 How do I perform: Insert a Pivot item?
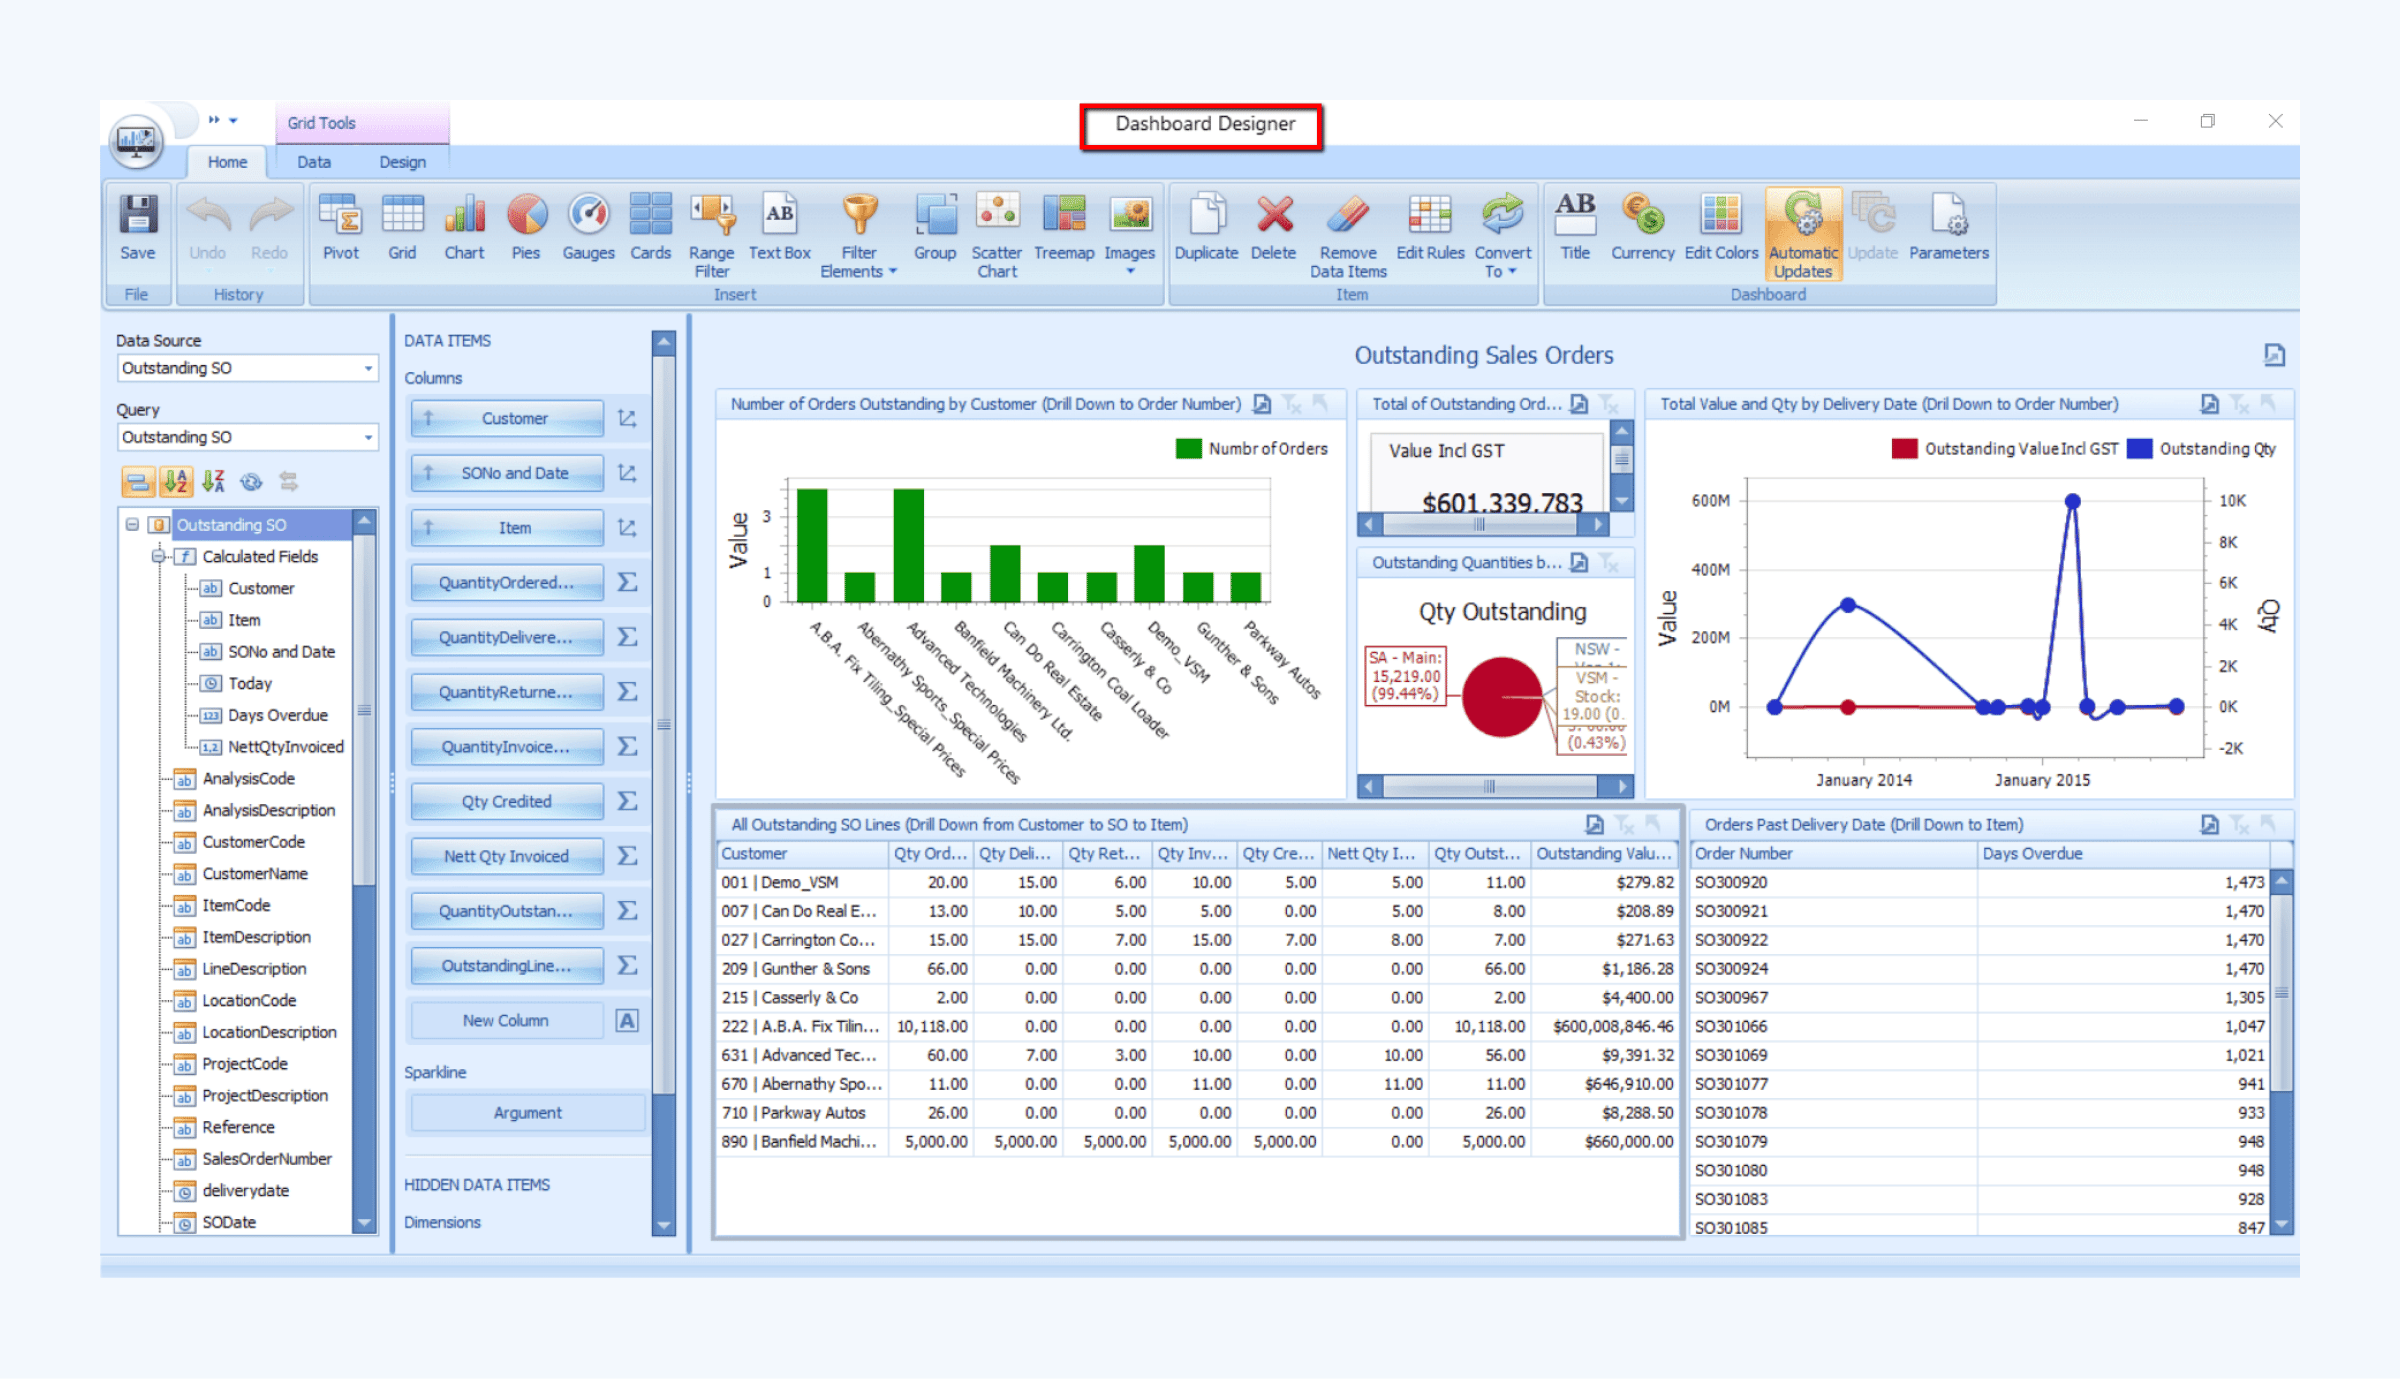tap(340, 228)
